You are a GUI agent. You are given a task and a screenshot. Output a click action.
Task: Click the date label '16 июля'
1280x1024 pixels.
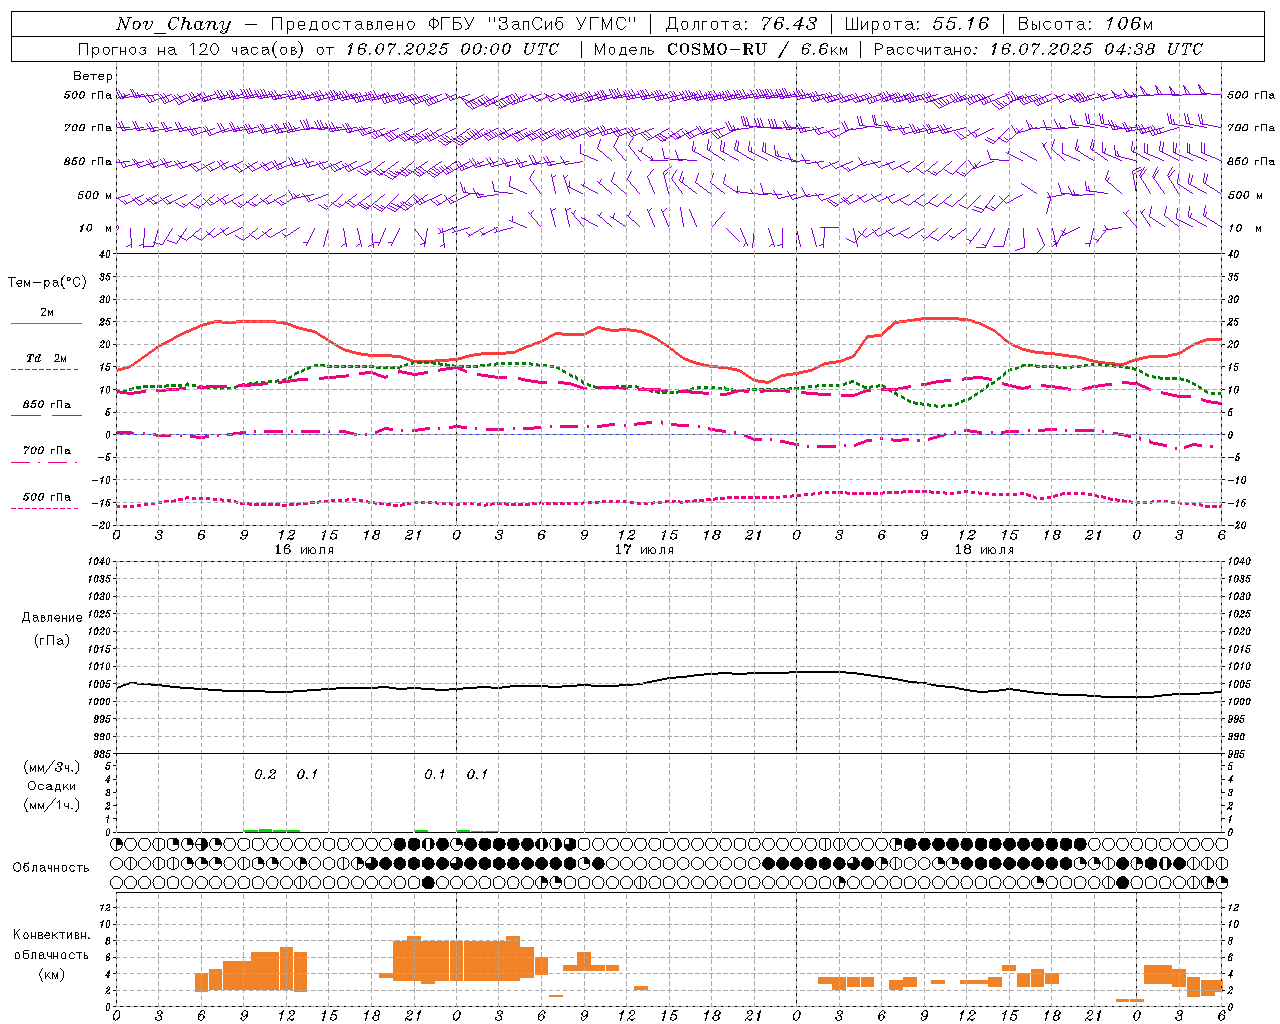coord(304,550)
